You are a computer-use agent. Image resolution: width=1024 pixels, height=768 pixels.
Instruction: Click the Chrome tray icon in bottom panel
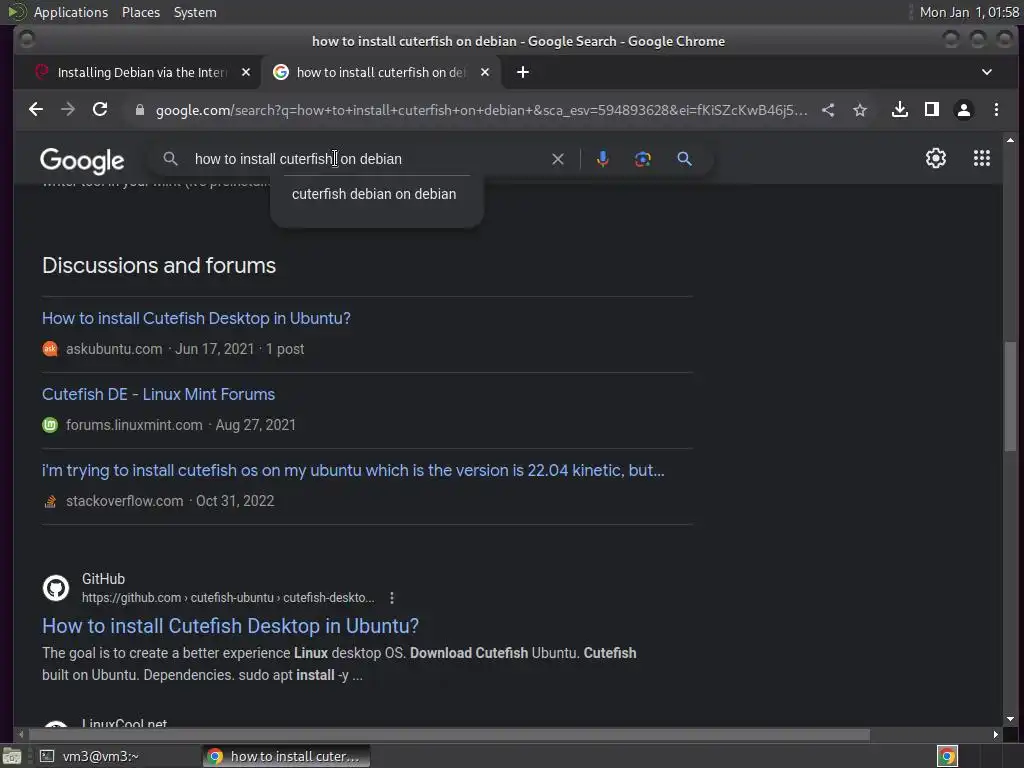tap(947, 756)
